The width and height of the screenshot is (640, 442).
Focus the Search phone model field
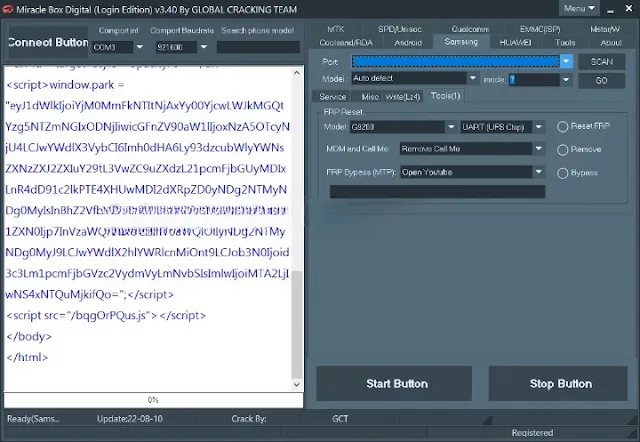click(x=258, y=47)
